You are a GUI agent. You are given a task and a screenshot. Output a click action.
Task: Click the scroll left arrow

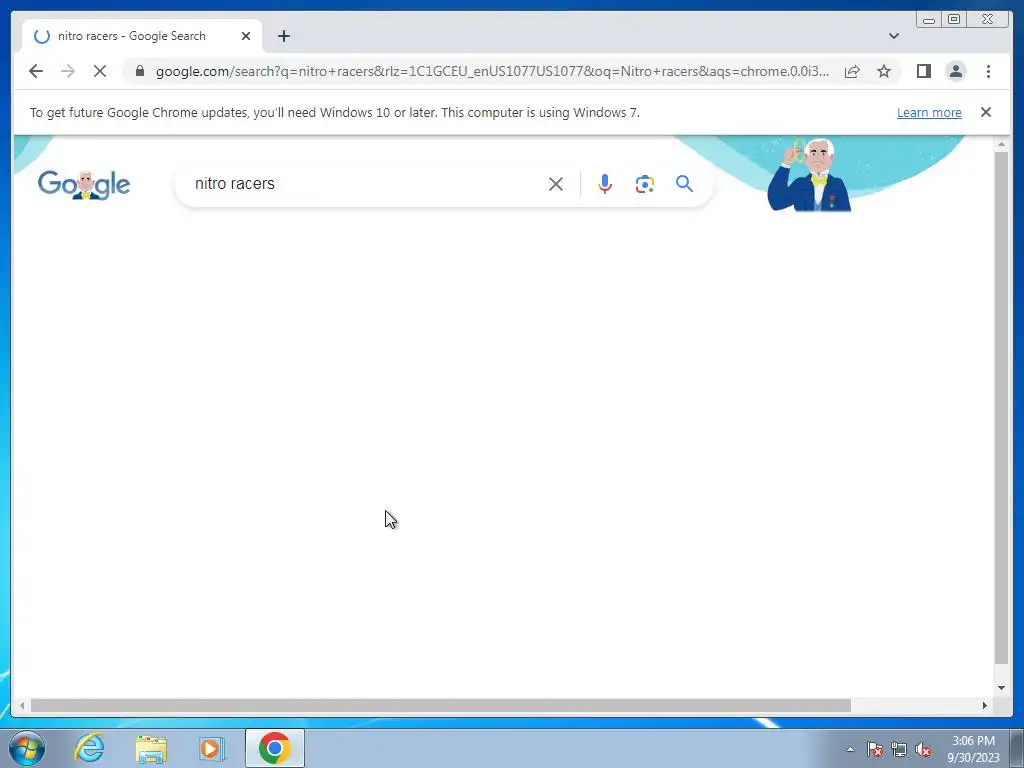[22, 705]
